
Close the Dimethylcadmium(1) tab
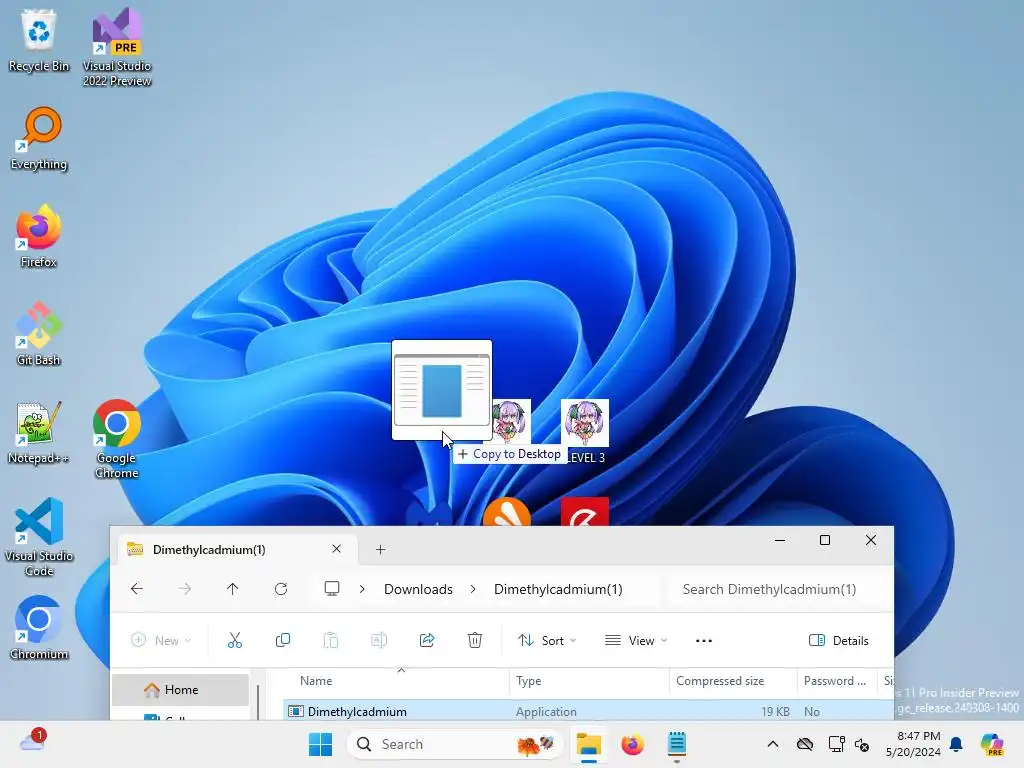point(336,549)
